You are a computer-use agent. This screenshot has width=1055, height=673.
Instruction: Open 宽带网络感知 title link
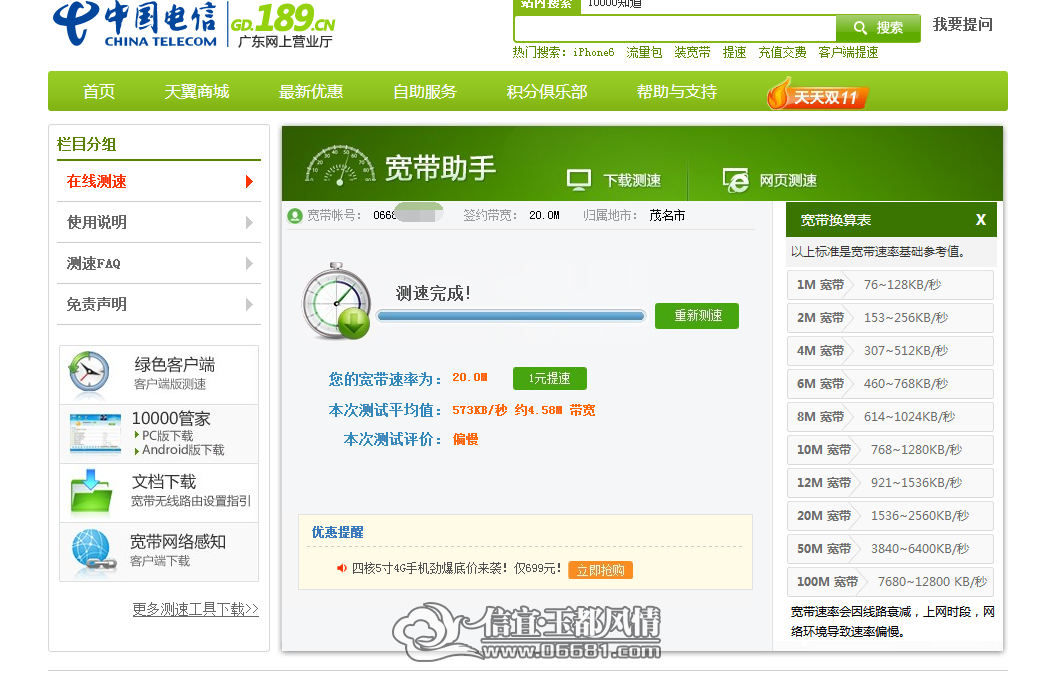click(178, 542)
